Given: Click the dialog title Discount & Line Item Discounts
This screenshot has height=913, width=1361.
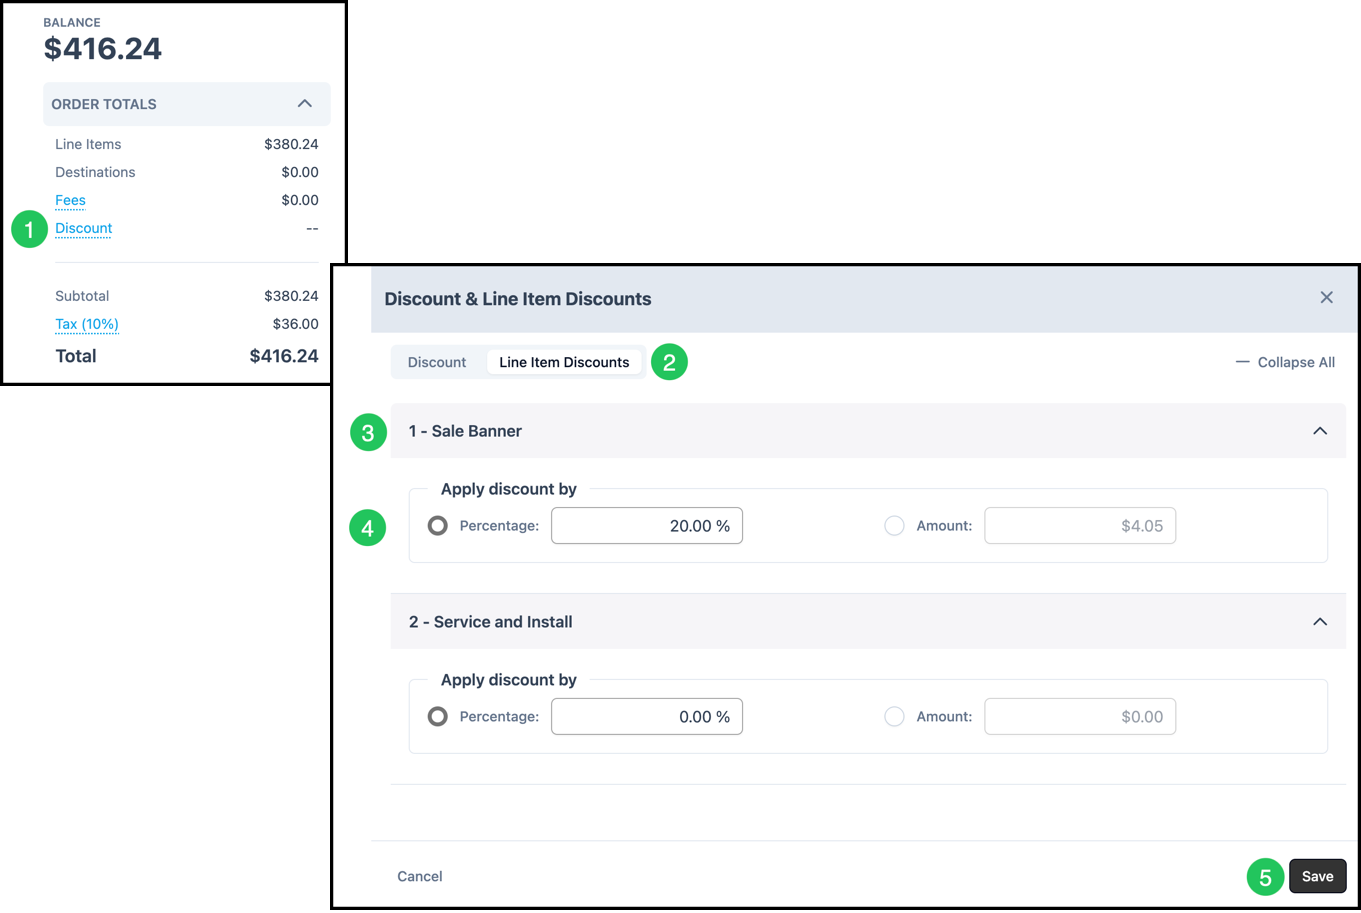Looking at the screenshot, I should pyautogui.click(x=518, y=299).
